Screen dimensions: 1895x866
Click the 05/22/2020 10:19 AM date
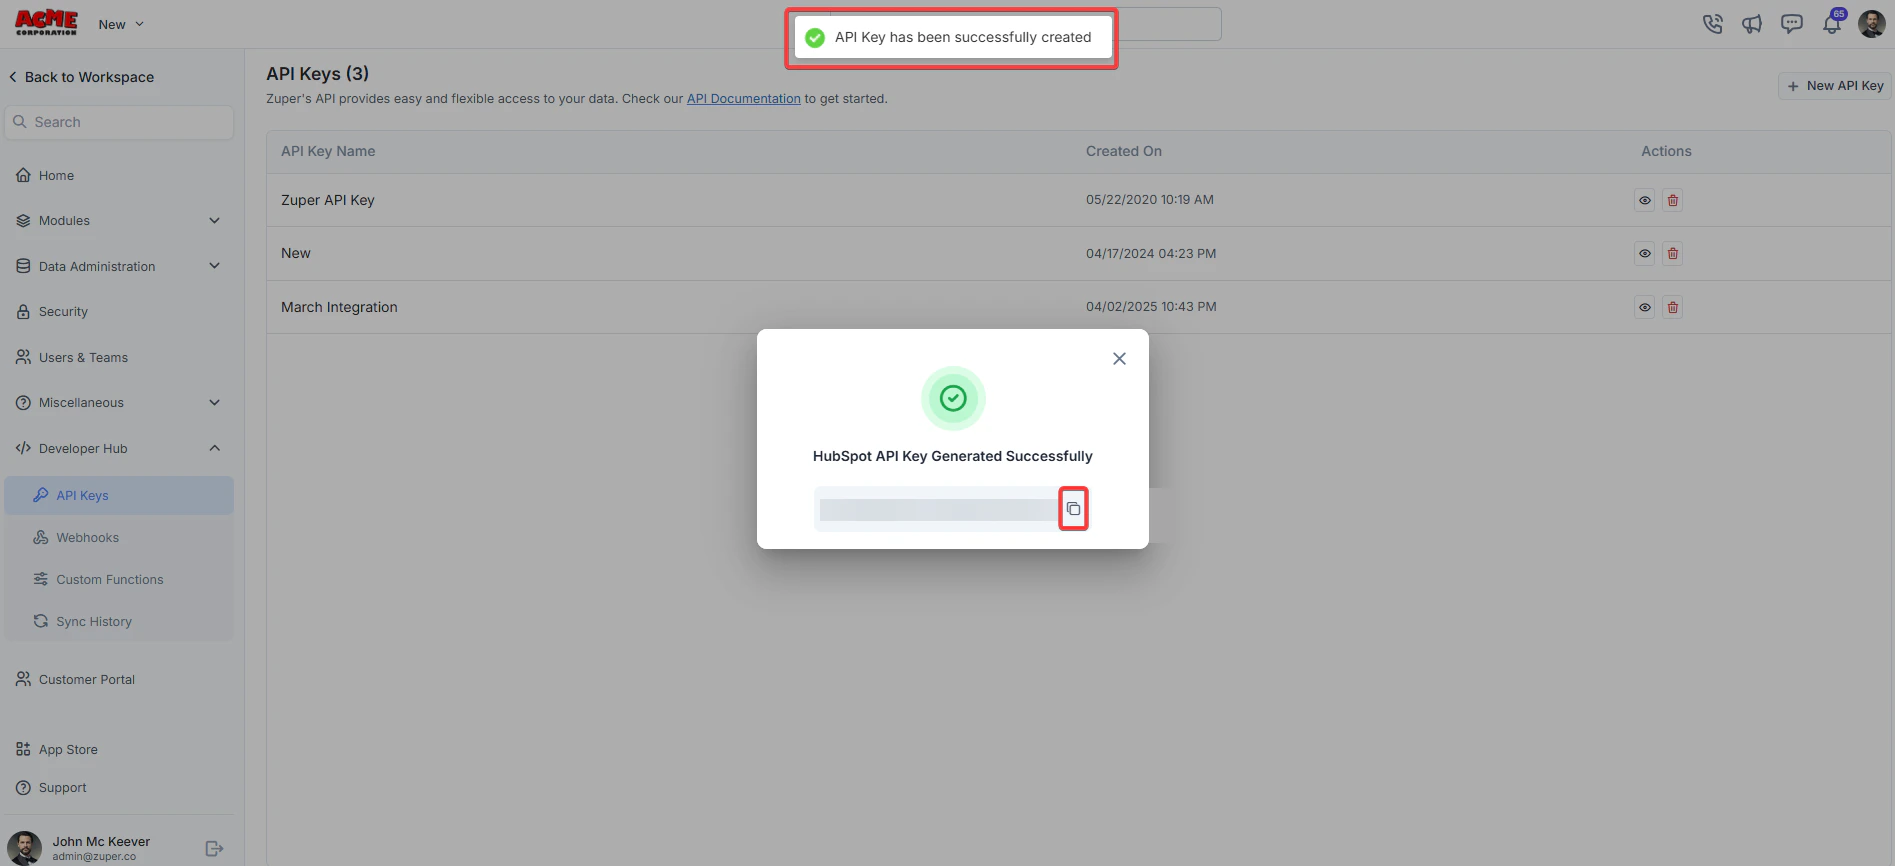pyautogui.click(x=1150, y=200)
